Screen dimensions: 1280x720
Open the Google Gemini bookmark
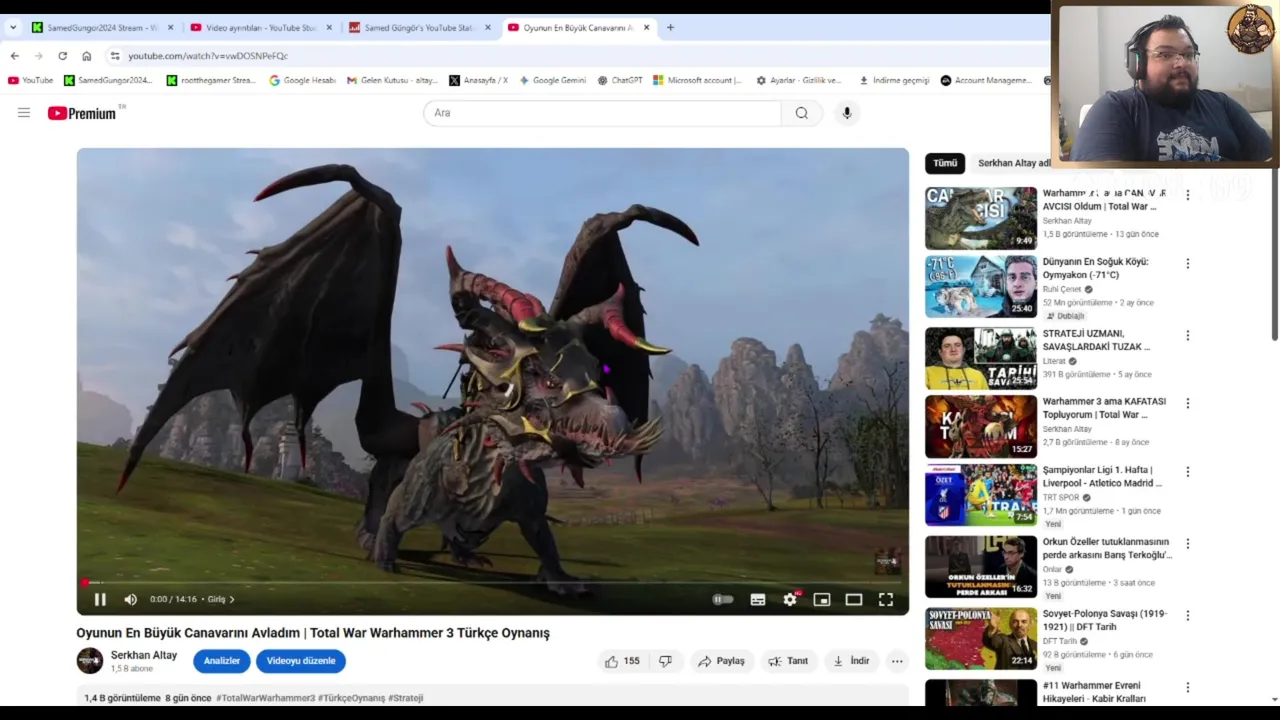point(552,80)
